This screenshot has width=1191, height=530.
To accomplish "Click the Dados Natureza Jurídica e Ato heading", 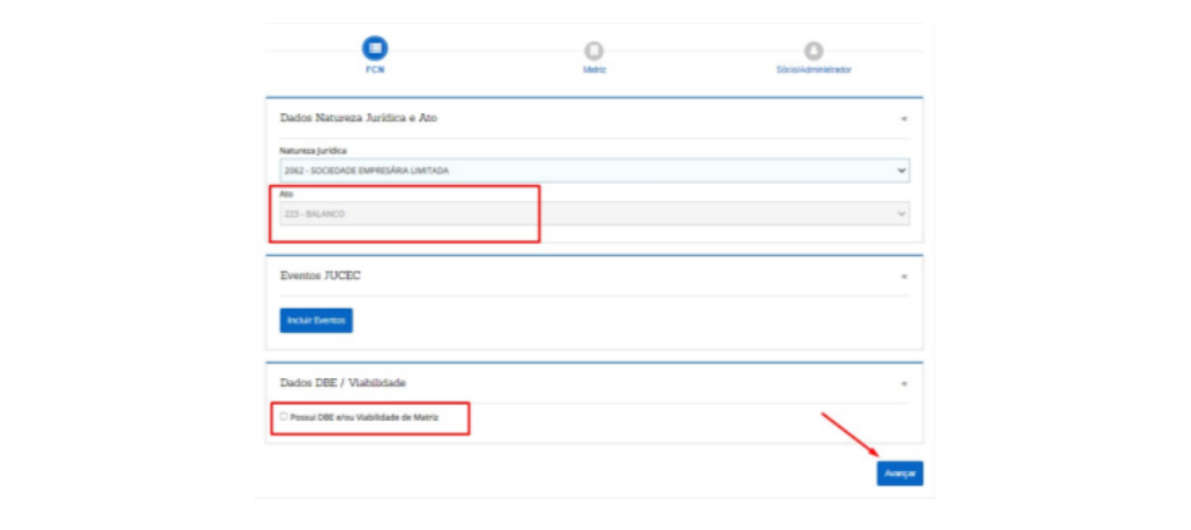I will (358, 118).
